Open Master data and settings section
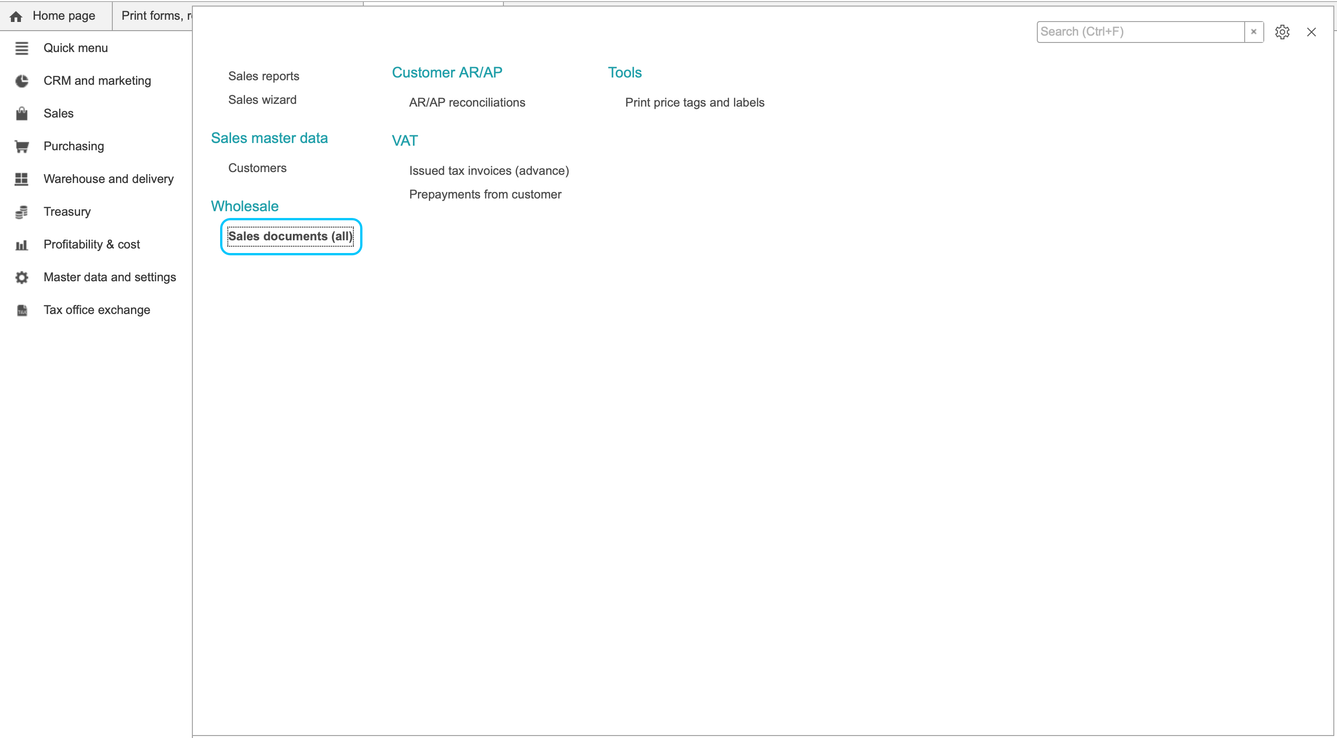Image resolution: width=1337 pixels, height=738 pixels. click(110, 277)
